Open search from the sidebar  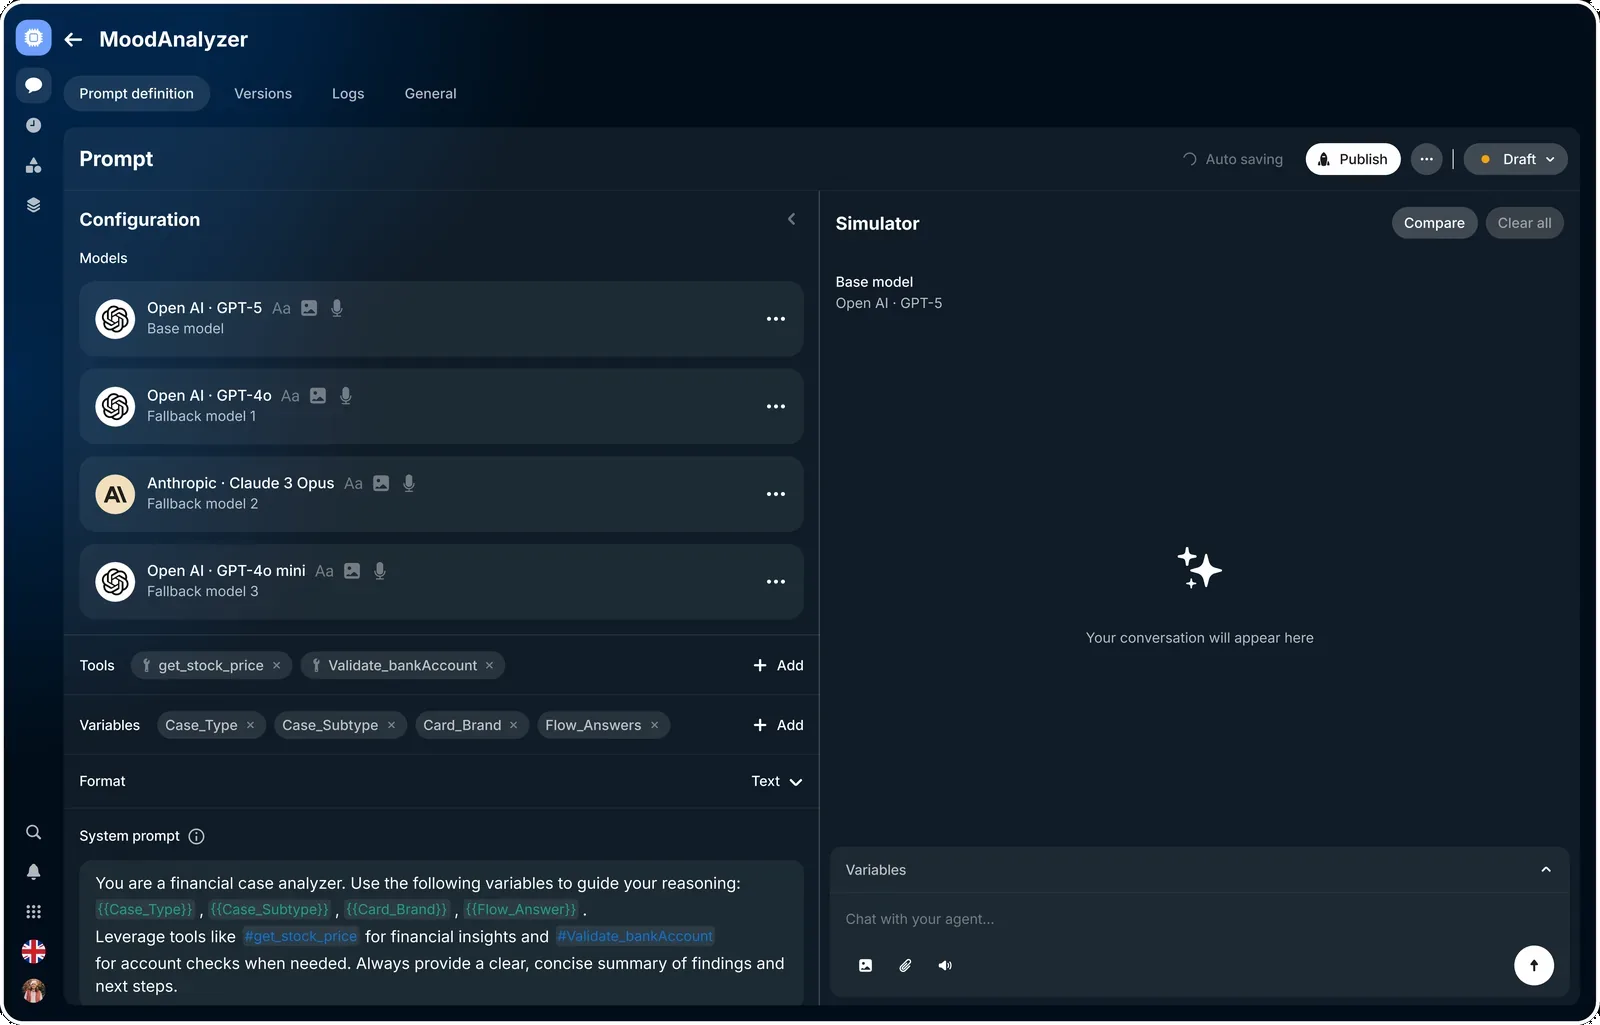(33, 832)
